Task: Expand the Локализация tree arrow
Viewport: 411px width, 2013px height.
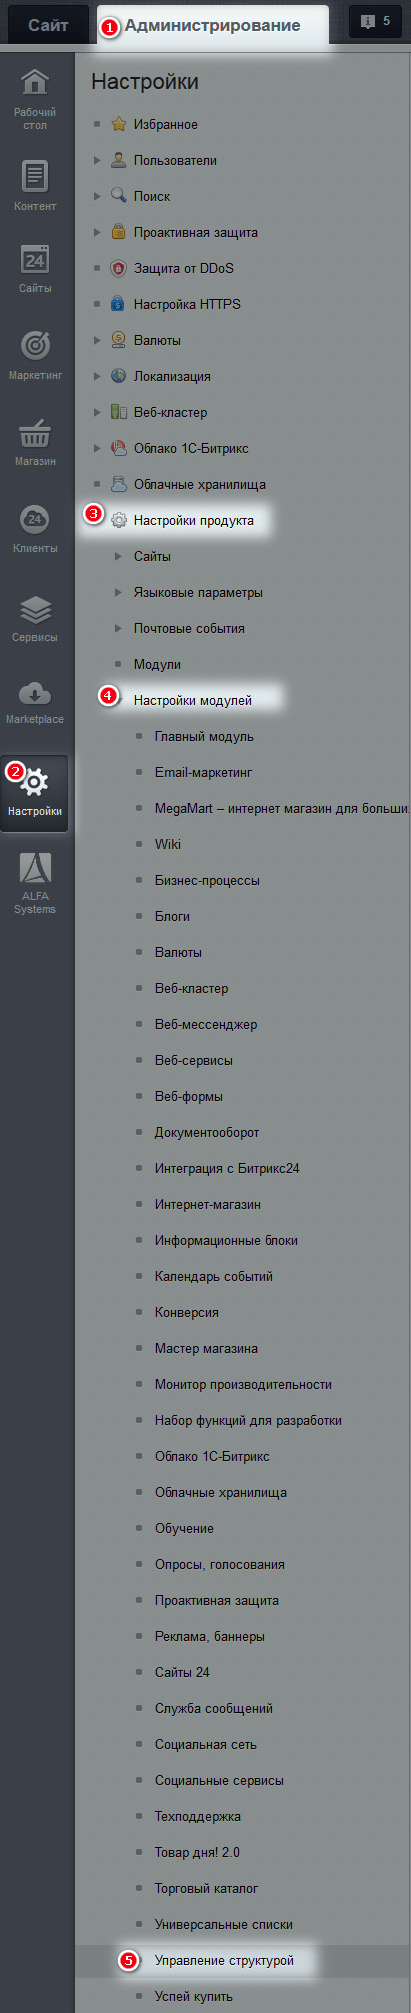Action: click(97, 376)
